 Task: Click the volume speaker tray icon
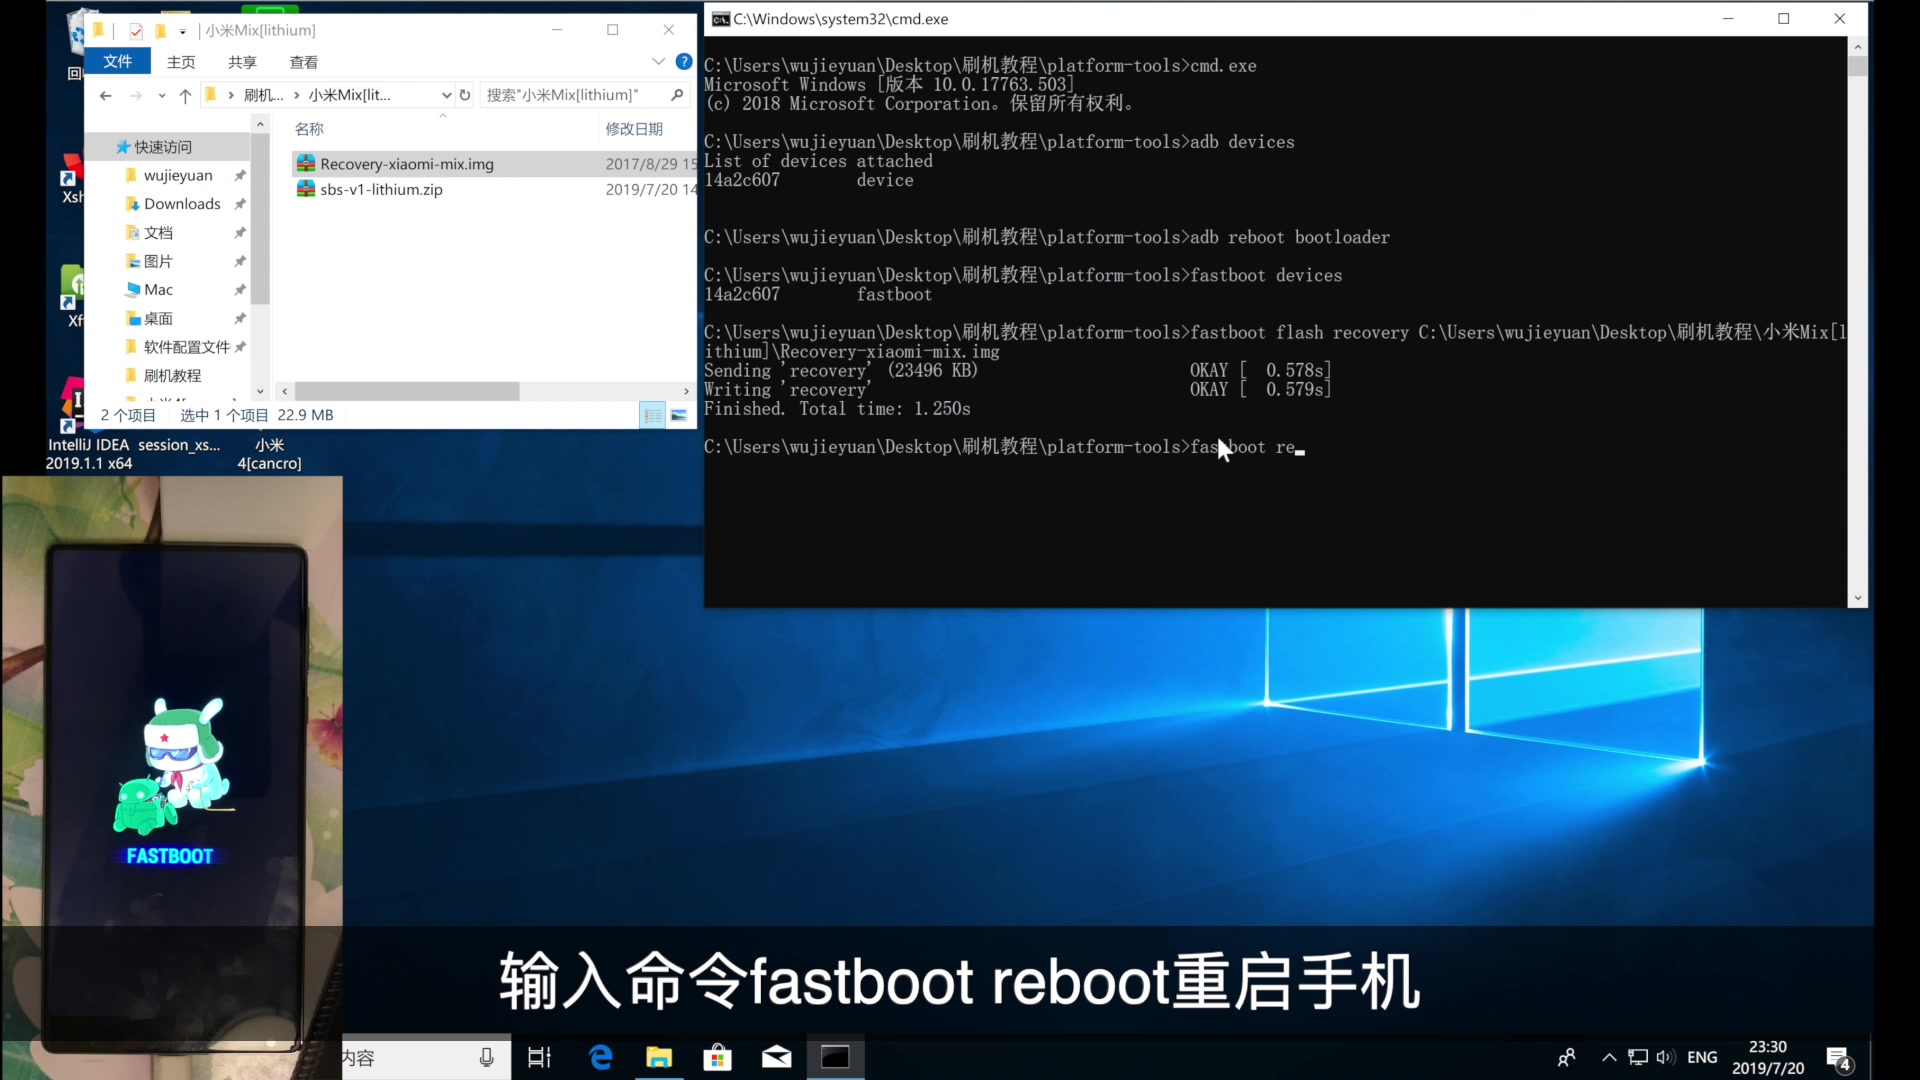[x=1665, y=1057]
